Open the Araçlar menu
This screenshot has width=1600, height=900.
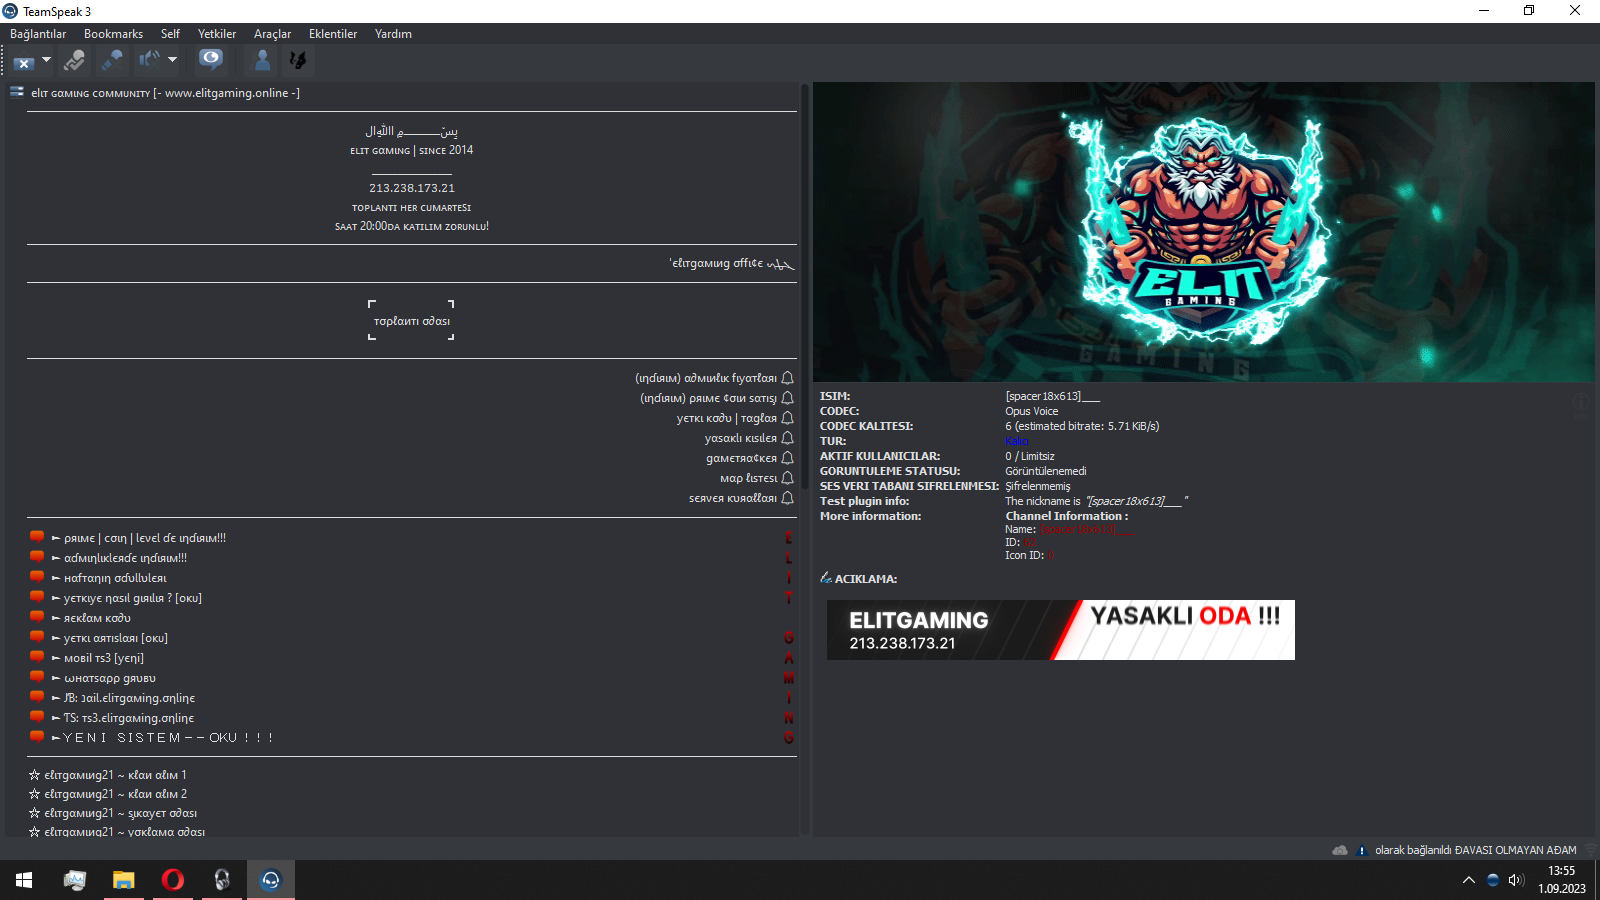[272, 34]
